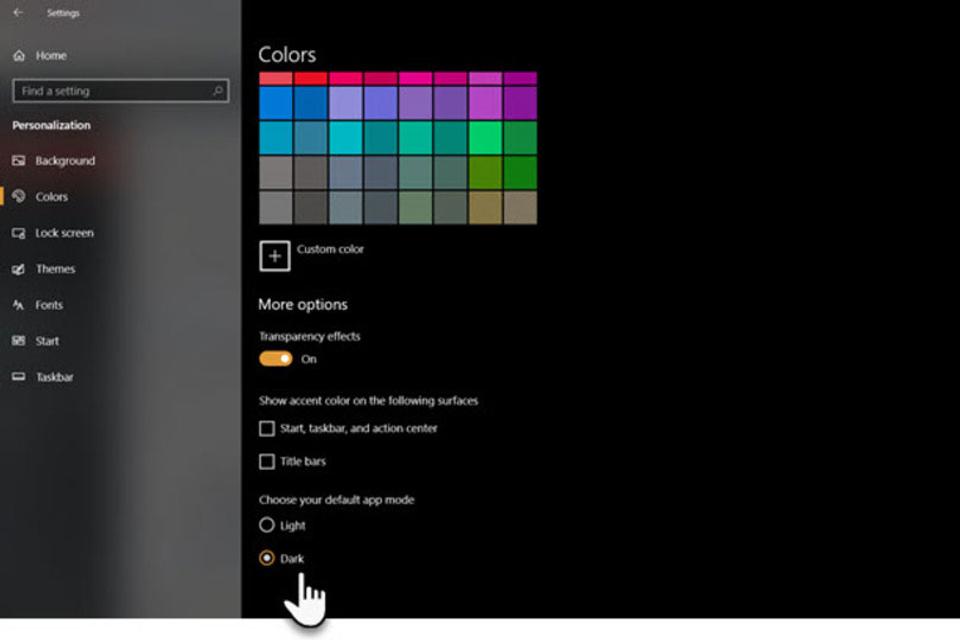
Task: Select the golden-olive swatch in bottom row
Action: tap(485, 208)
